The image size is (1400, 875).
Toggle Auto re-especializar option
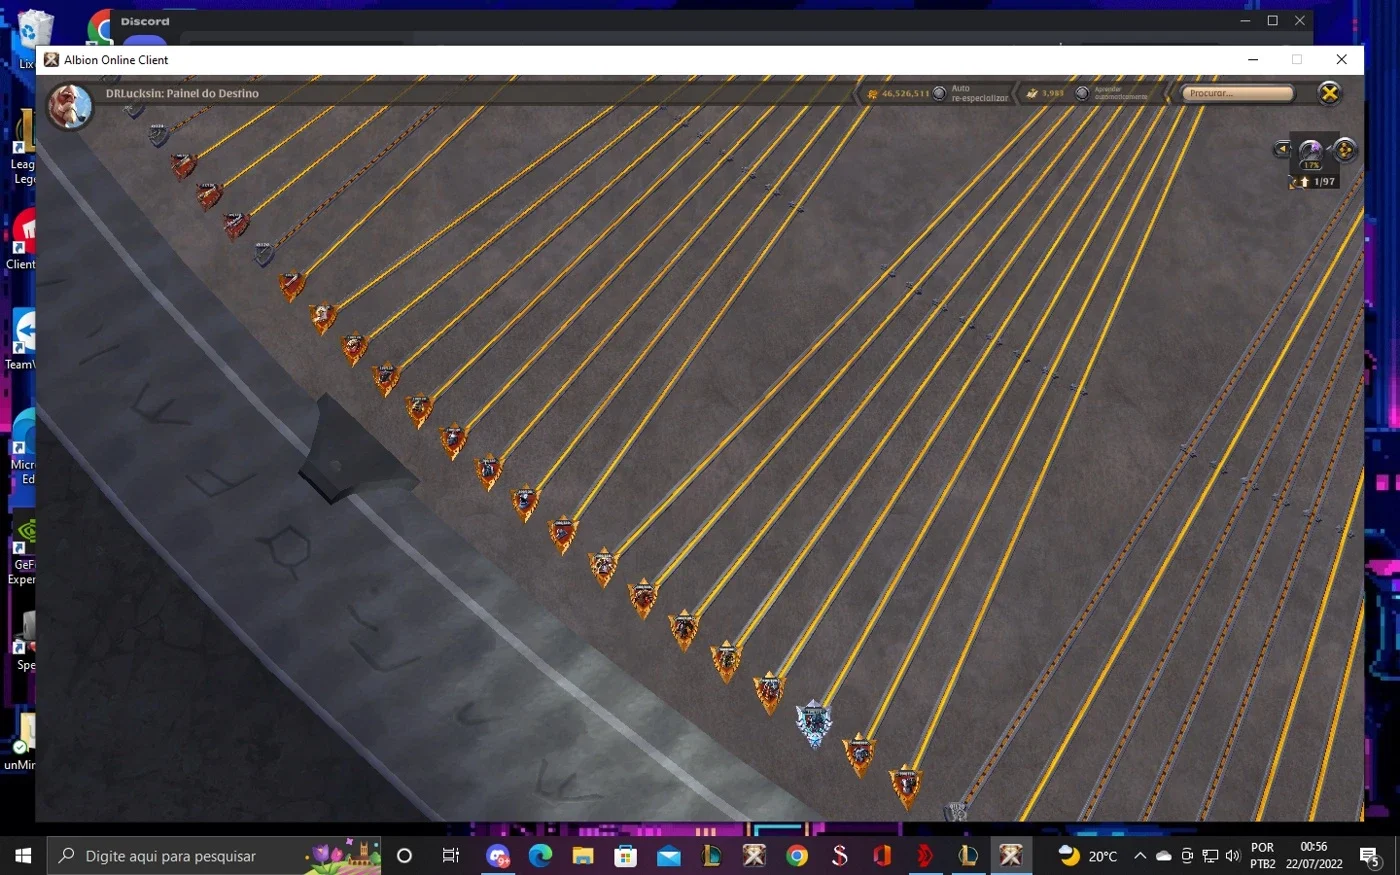click(939, 93)
